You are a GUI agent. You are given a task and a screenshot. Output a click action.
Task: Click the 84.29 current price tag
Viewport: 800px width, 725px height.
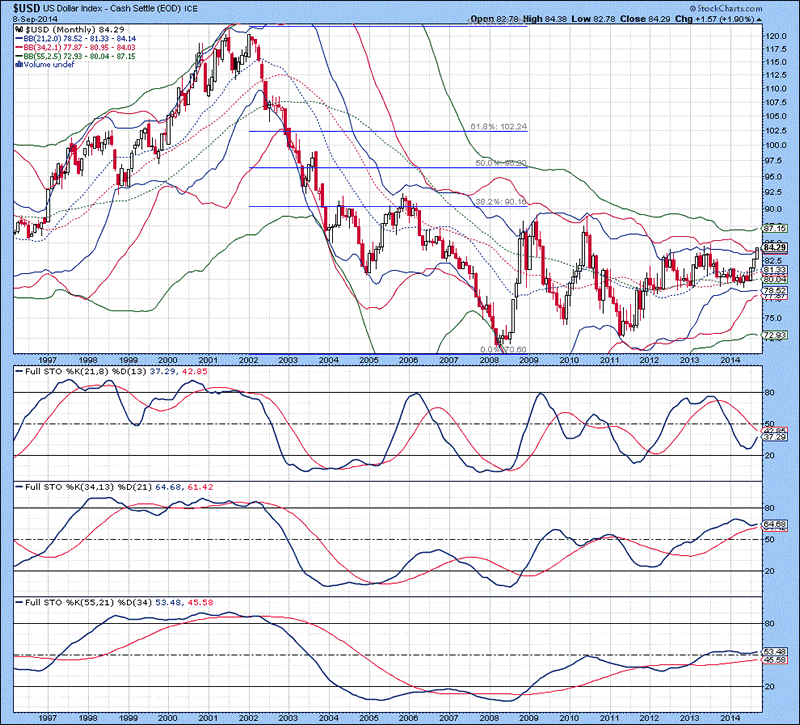tap(772, 247)
